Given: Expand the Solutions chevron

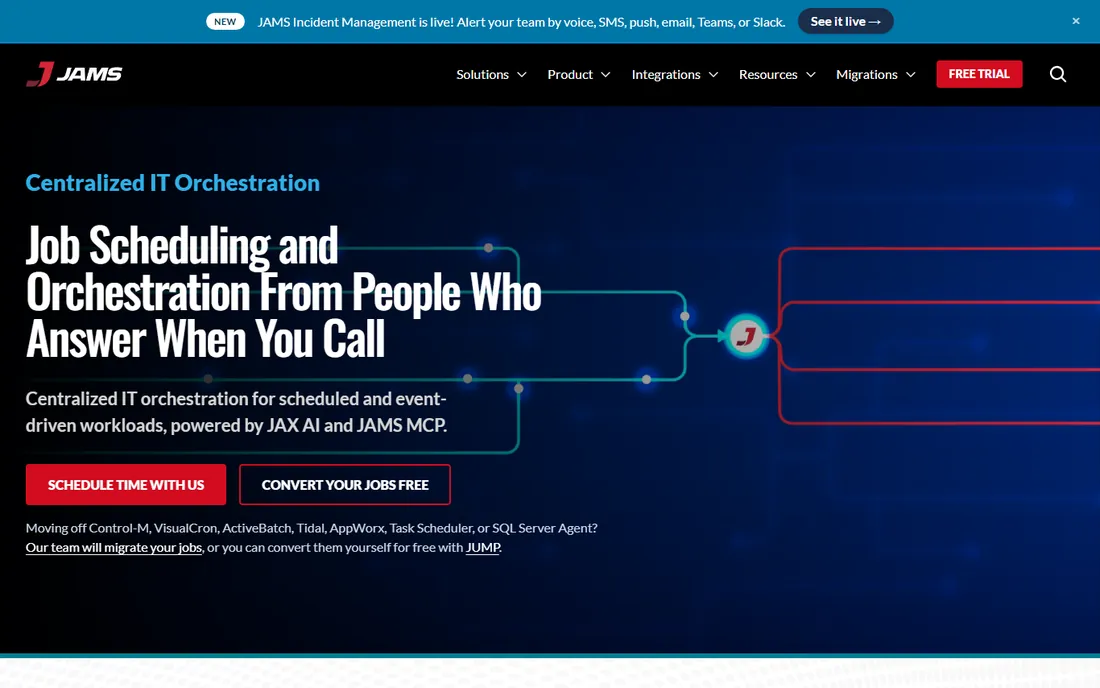Looking at the screenshot, I should (522, 74).
